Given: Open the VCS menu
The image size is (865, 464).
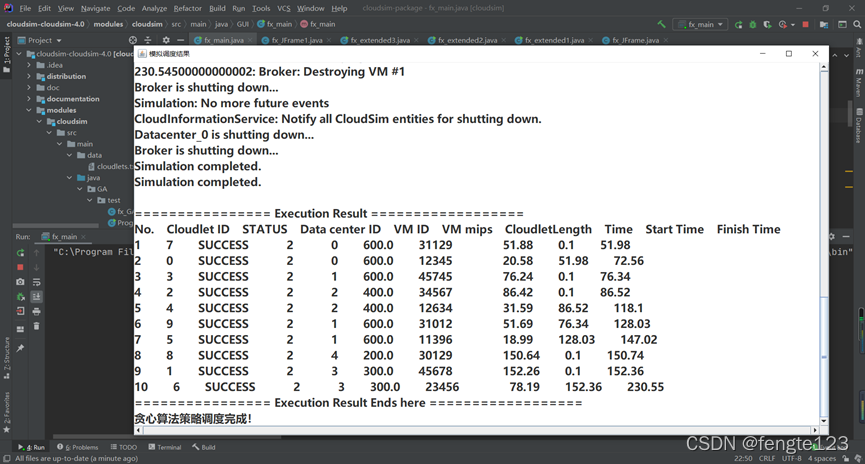Looking at the screenshot, I should point(284,8).
